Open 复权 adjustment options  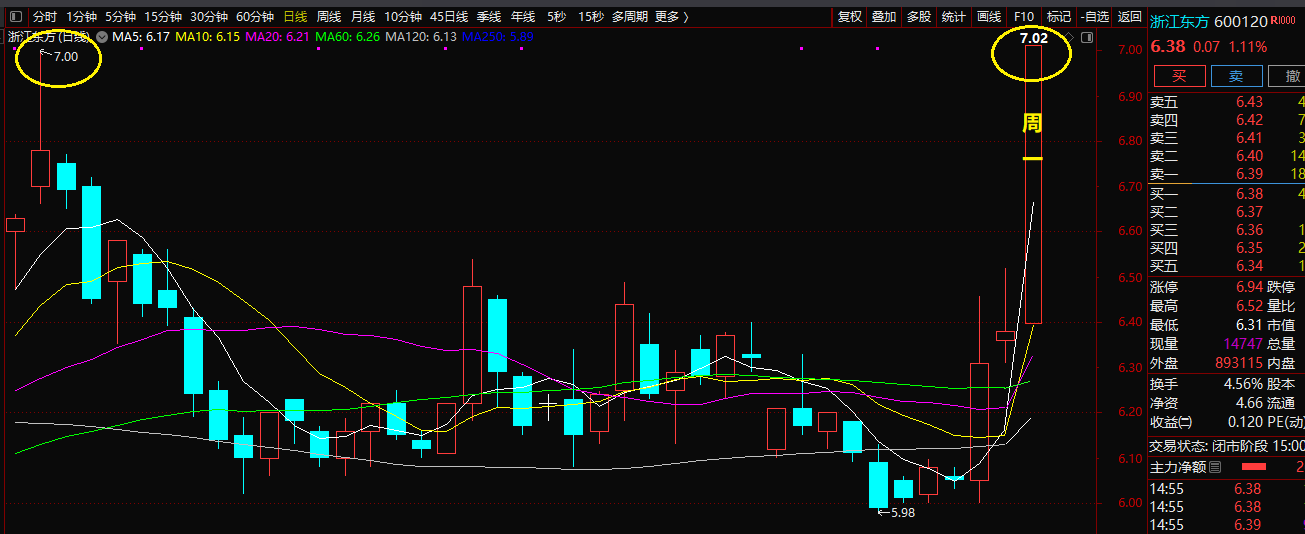pos(850,17)
